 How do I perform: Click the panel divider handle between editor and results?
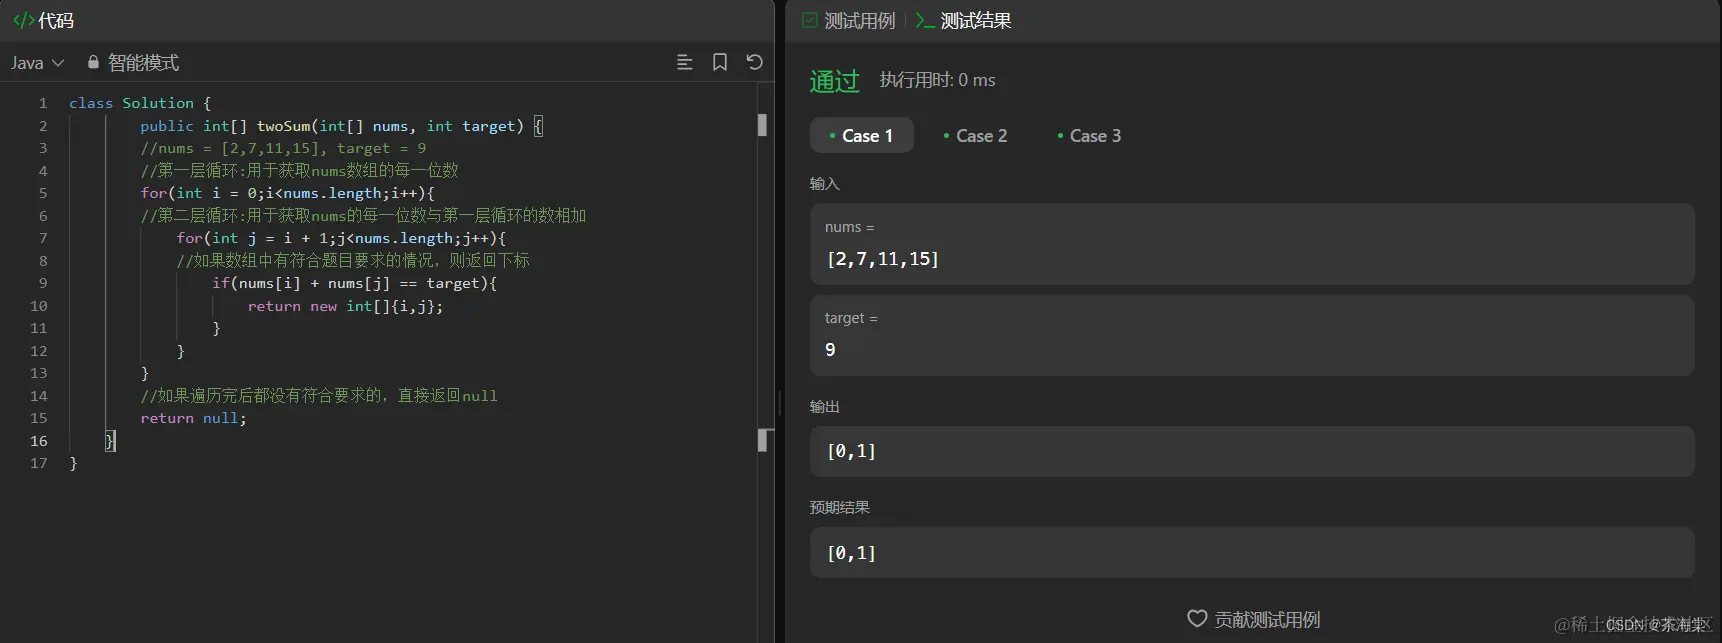click(780, 402)
